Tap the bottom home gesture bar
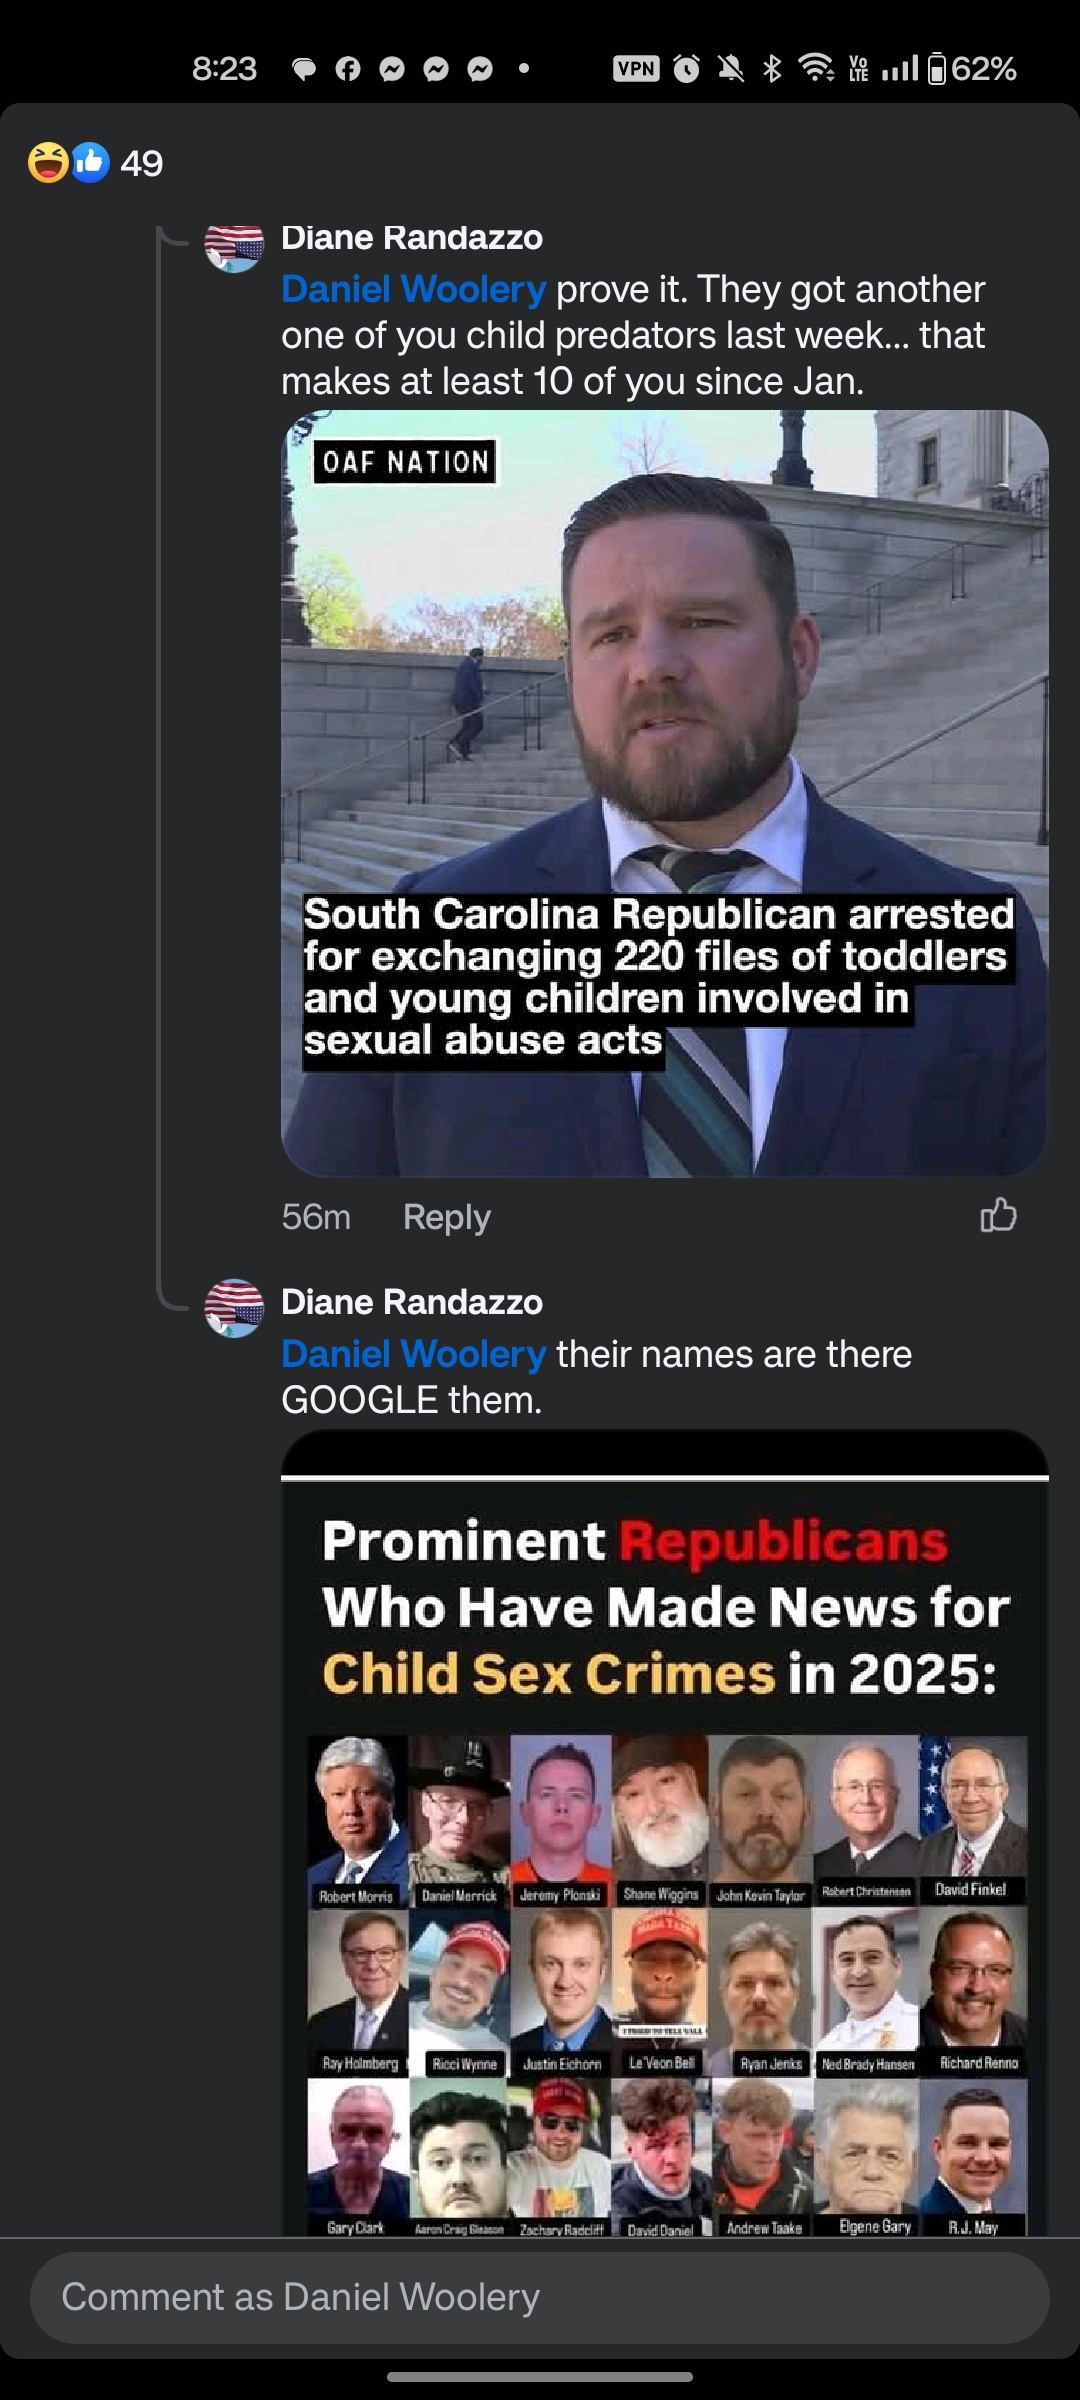The height and width of the screenshot is (2400, 1080). tap(540, 2377)
